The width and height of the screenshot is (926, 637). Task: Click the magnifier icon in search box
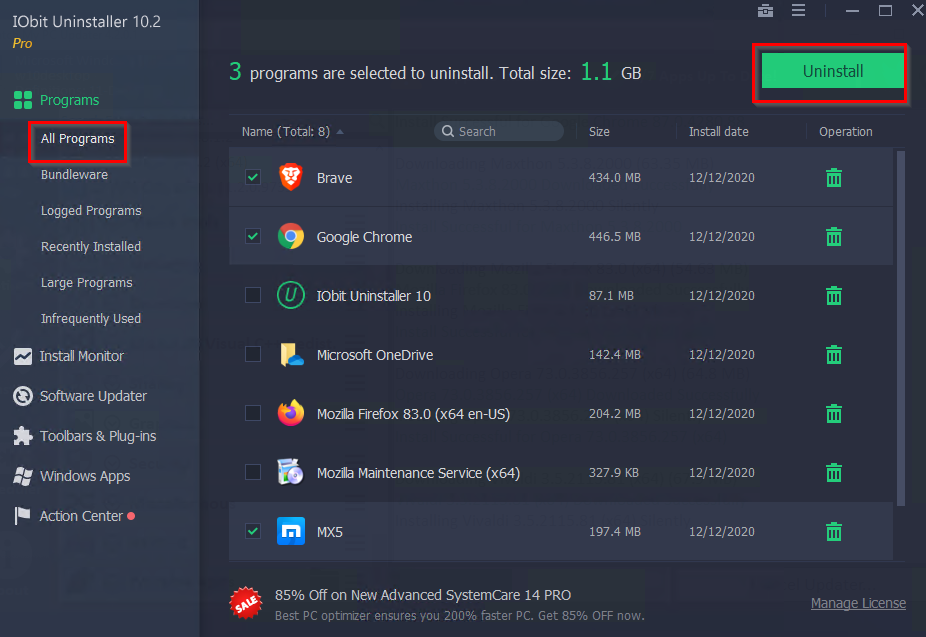pyautogui.click(x=448, y=131)
